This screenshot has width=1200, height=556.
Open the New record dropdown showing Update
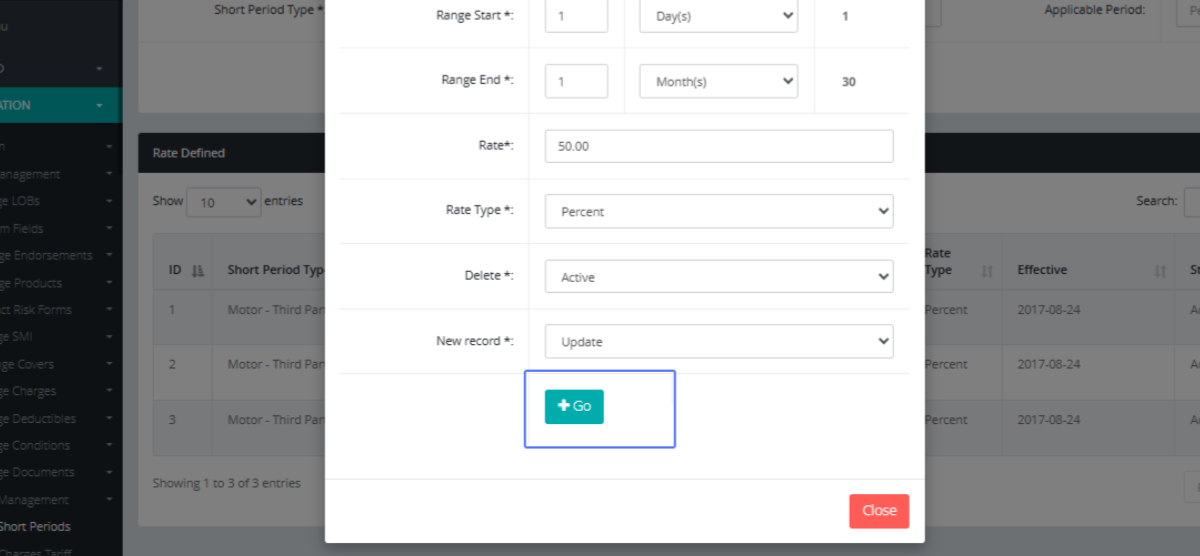point(718,342)
